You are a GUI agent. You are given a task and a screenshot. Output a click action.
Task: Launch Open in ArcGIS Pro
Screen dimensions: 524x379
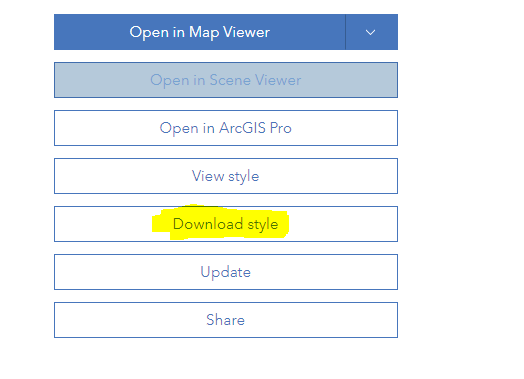click(x=226, y=128)
